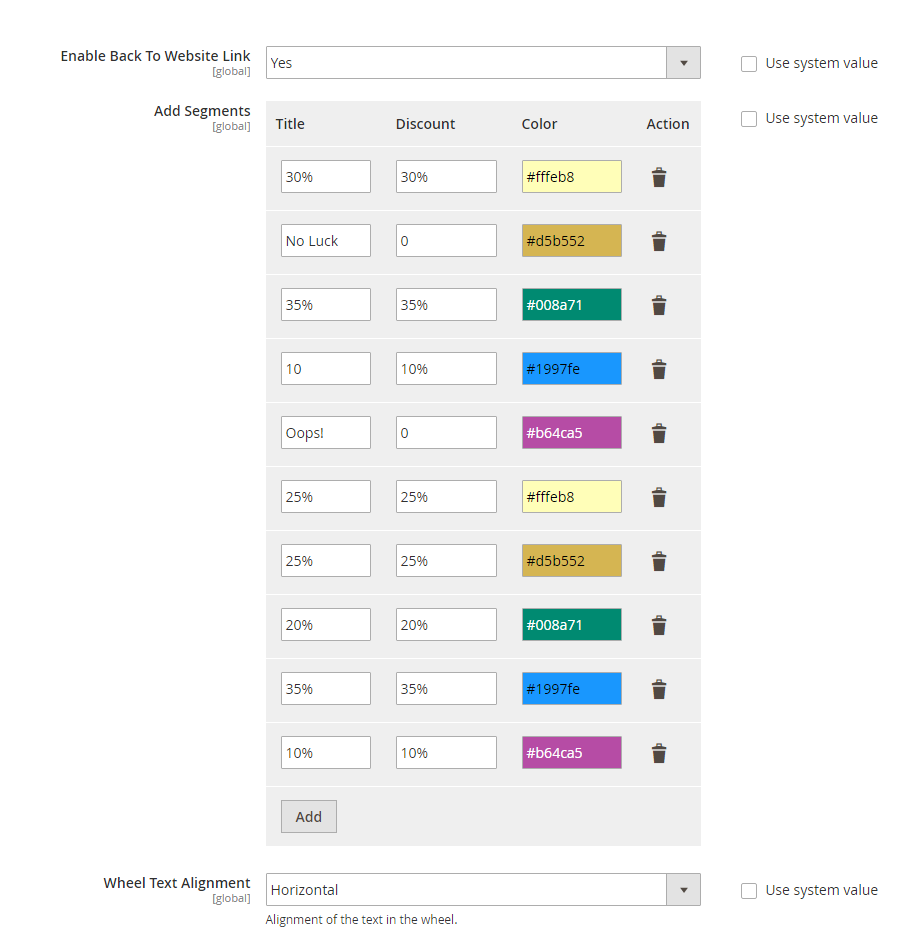The height and width of the screenshot is (938, 916).
Task: Focus the discount field of 'No Luck' row
Action: 445,241
